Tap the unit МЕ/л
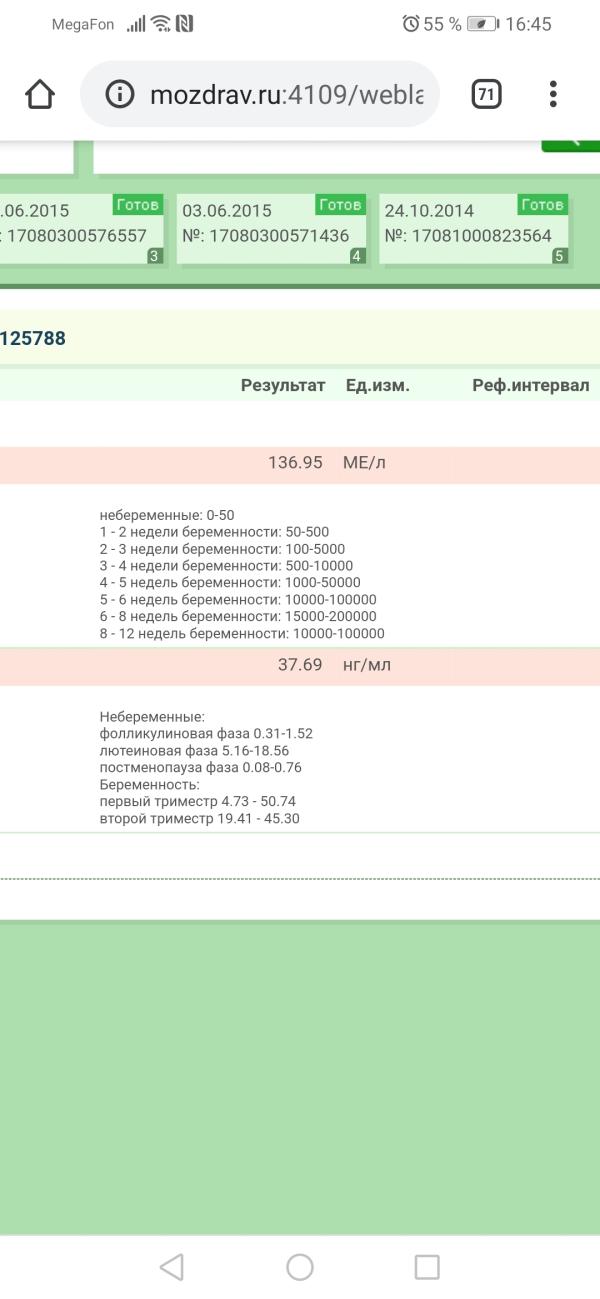The image size is (600, 1299). pos(365,463)
